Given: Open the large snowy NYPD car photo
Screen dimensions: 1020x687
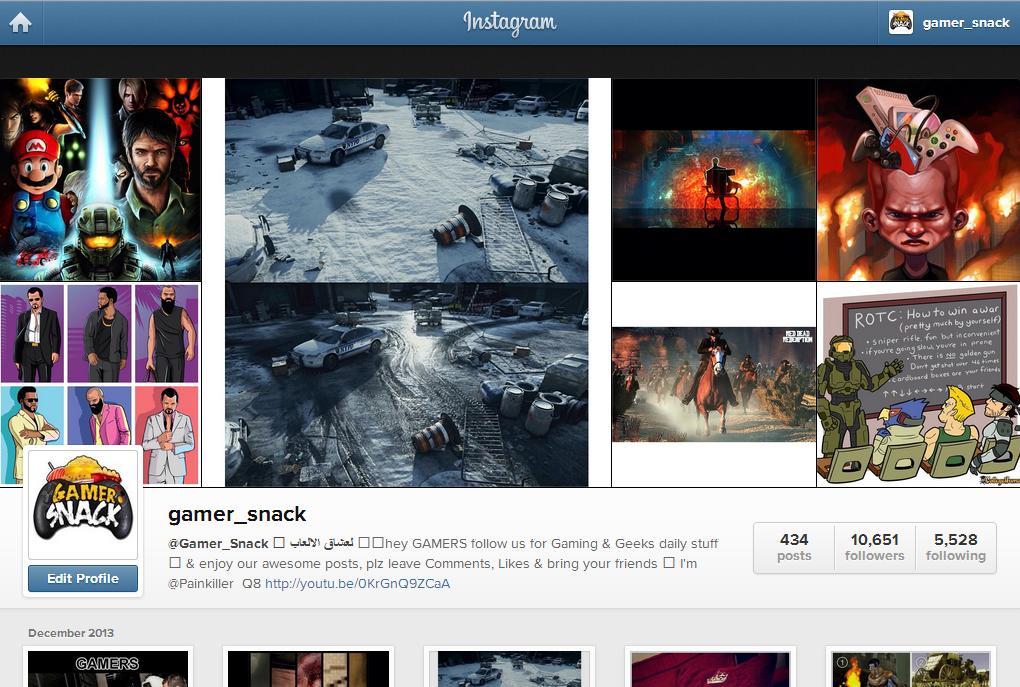Looking at the screenshot, I should click(x=407, y=282).
